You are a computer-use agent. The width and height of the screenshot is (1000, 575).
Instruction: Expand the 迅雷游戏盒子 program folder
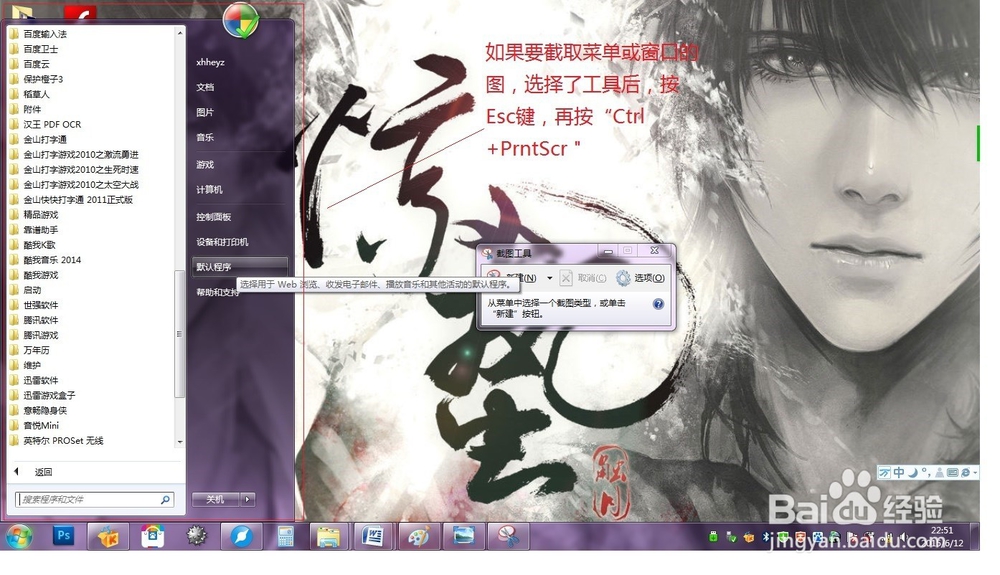coord(49,395)
